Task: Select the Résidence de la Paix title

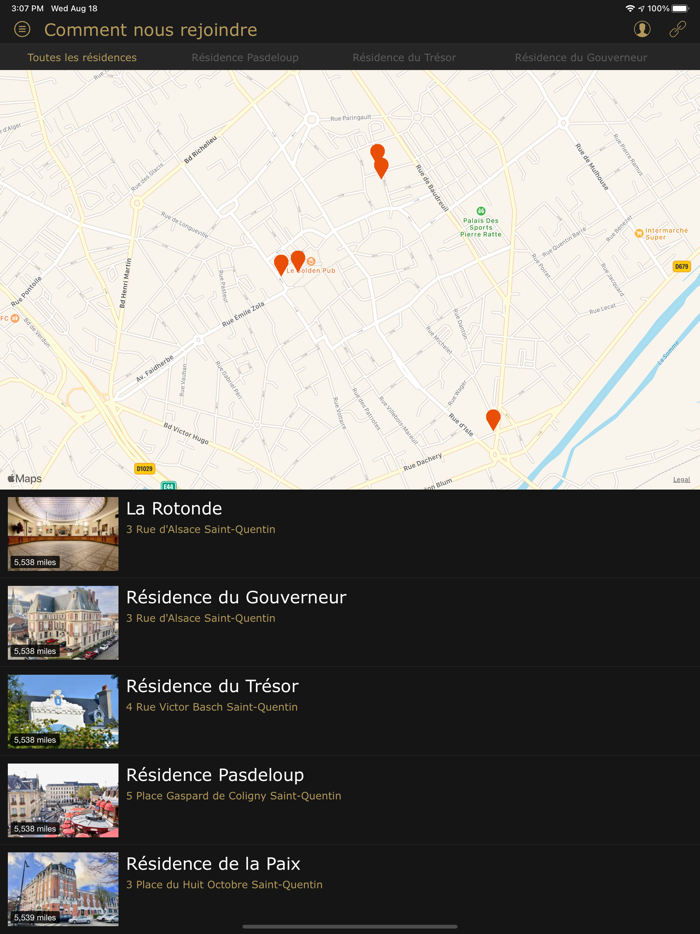Action: coord(213,864)
